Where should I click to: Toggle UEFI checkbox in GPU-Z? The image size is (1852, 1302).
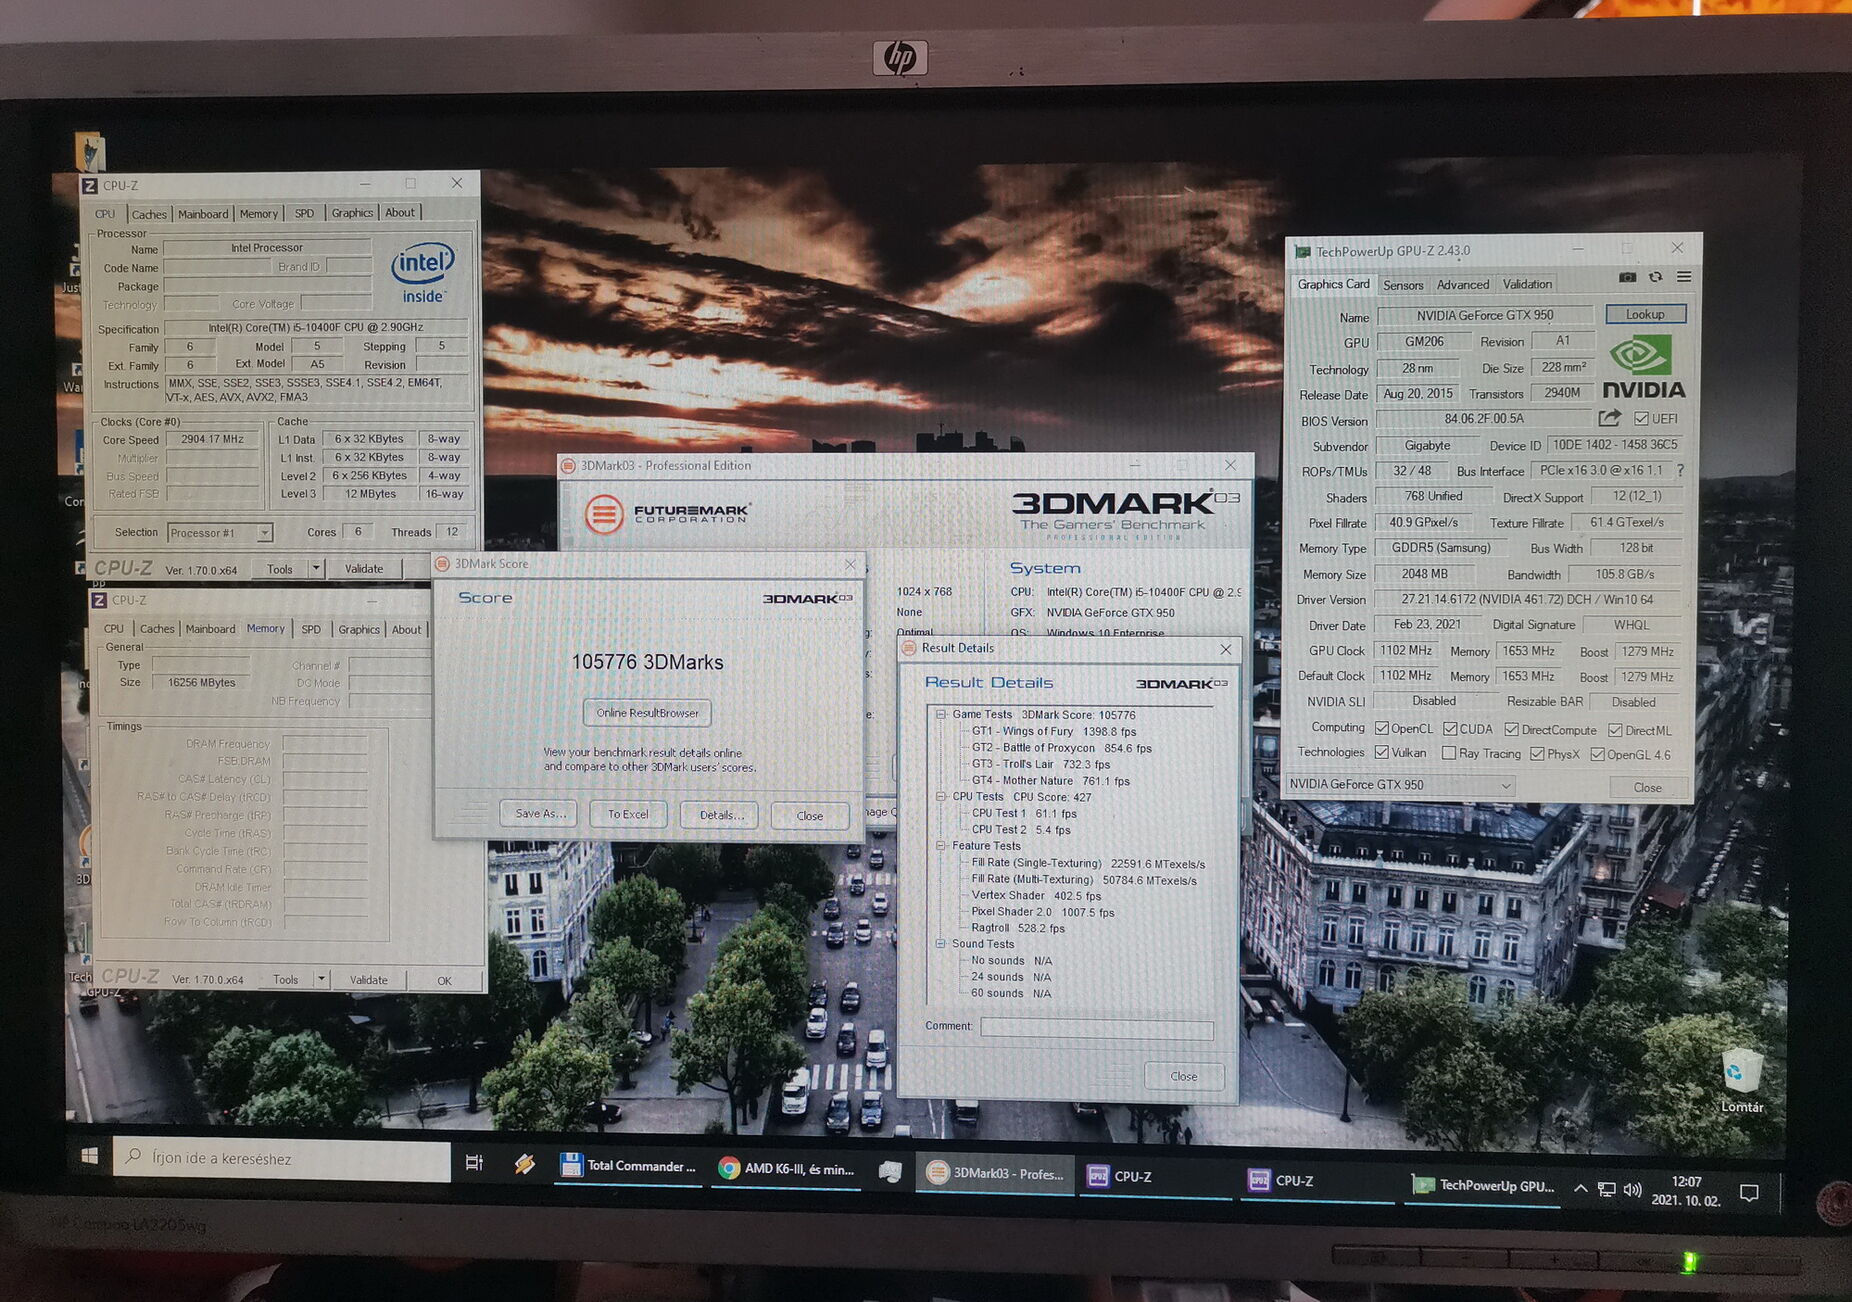pyautogui.click(x=1641, y=418)
